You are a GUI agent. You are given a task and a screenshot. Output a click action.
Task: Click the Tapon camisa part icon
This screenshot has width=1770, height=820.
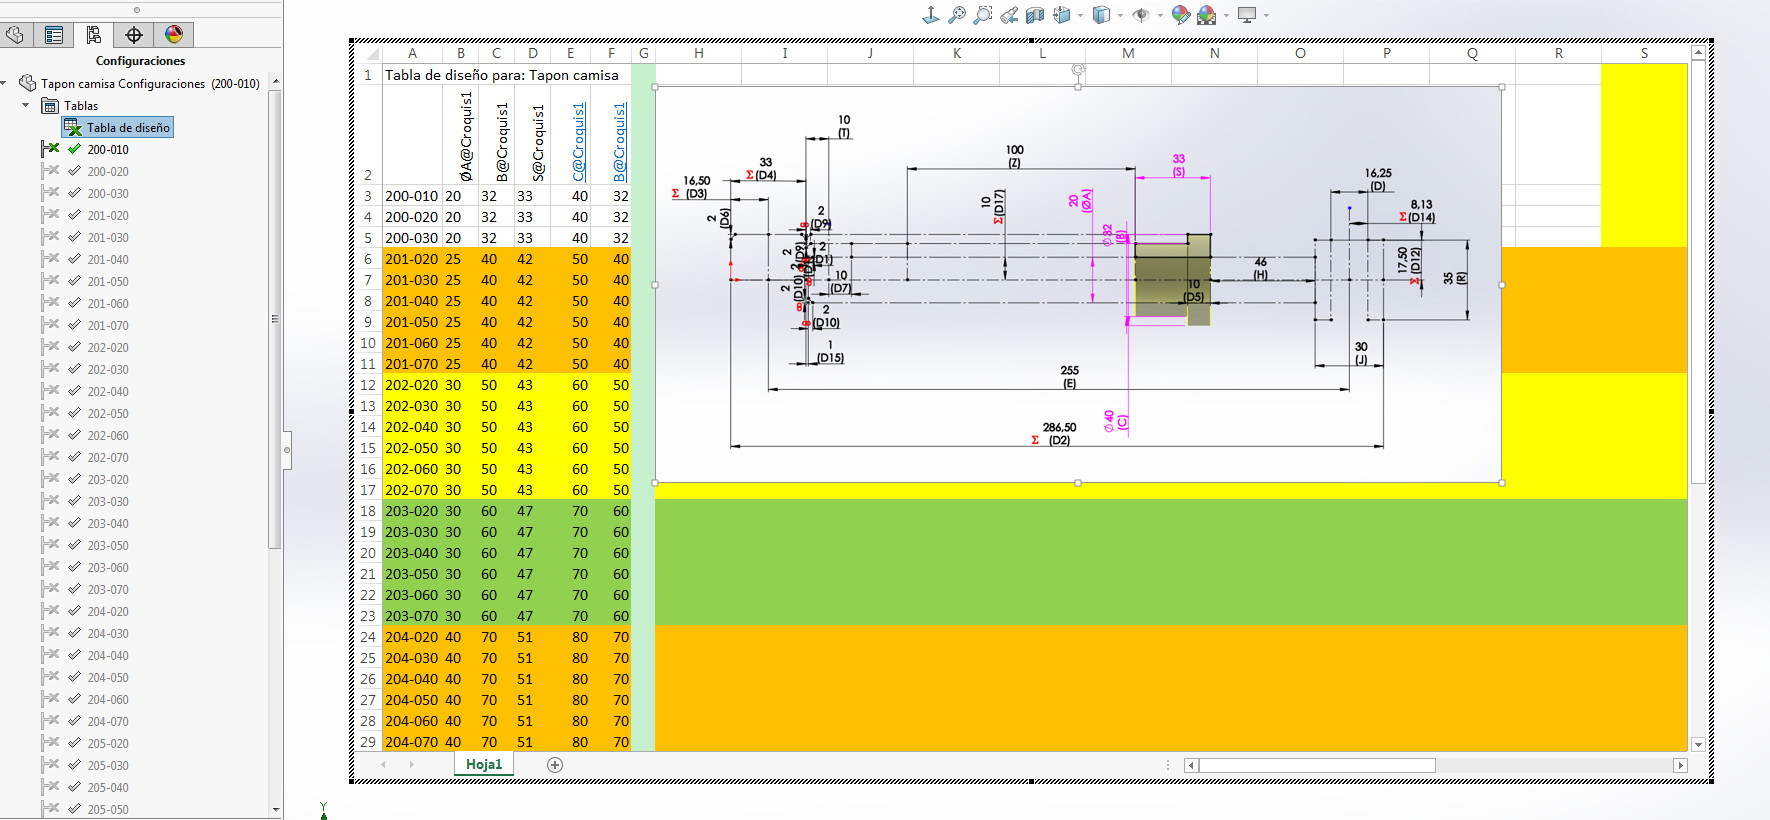click(28, 83)
